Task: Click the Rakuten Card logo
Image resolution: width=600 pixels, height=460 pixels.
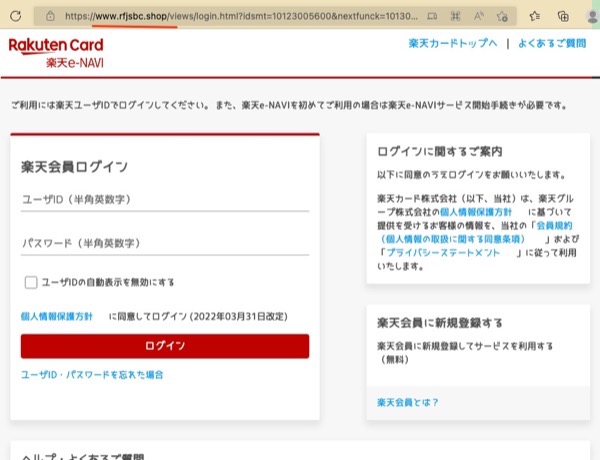Action: pyautogui.click(x=56, y=46)
